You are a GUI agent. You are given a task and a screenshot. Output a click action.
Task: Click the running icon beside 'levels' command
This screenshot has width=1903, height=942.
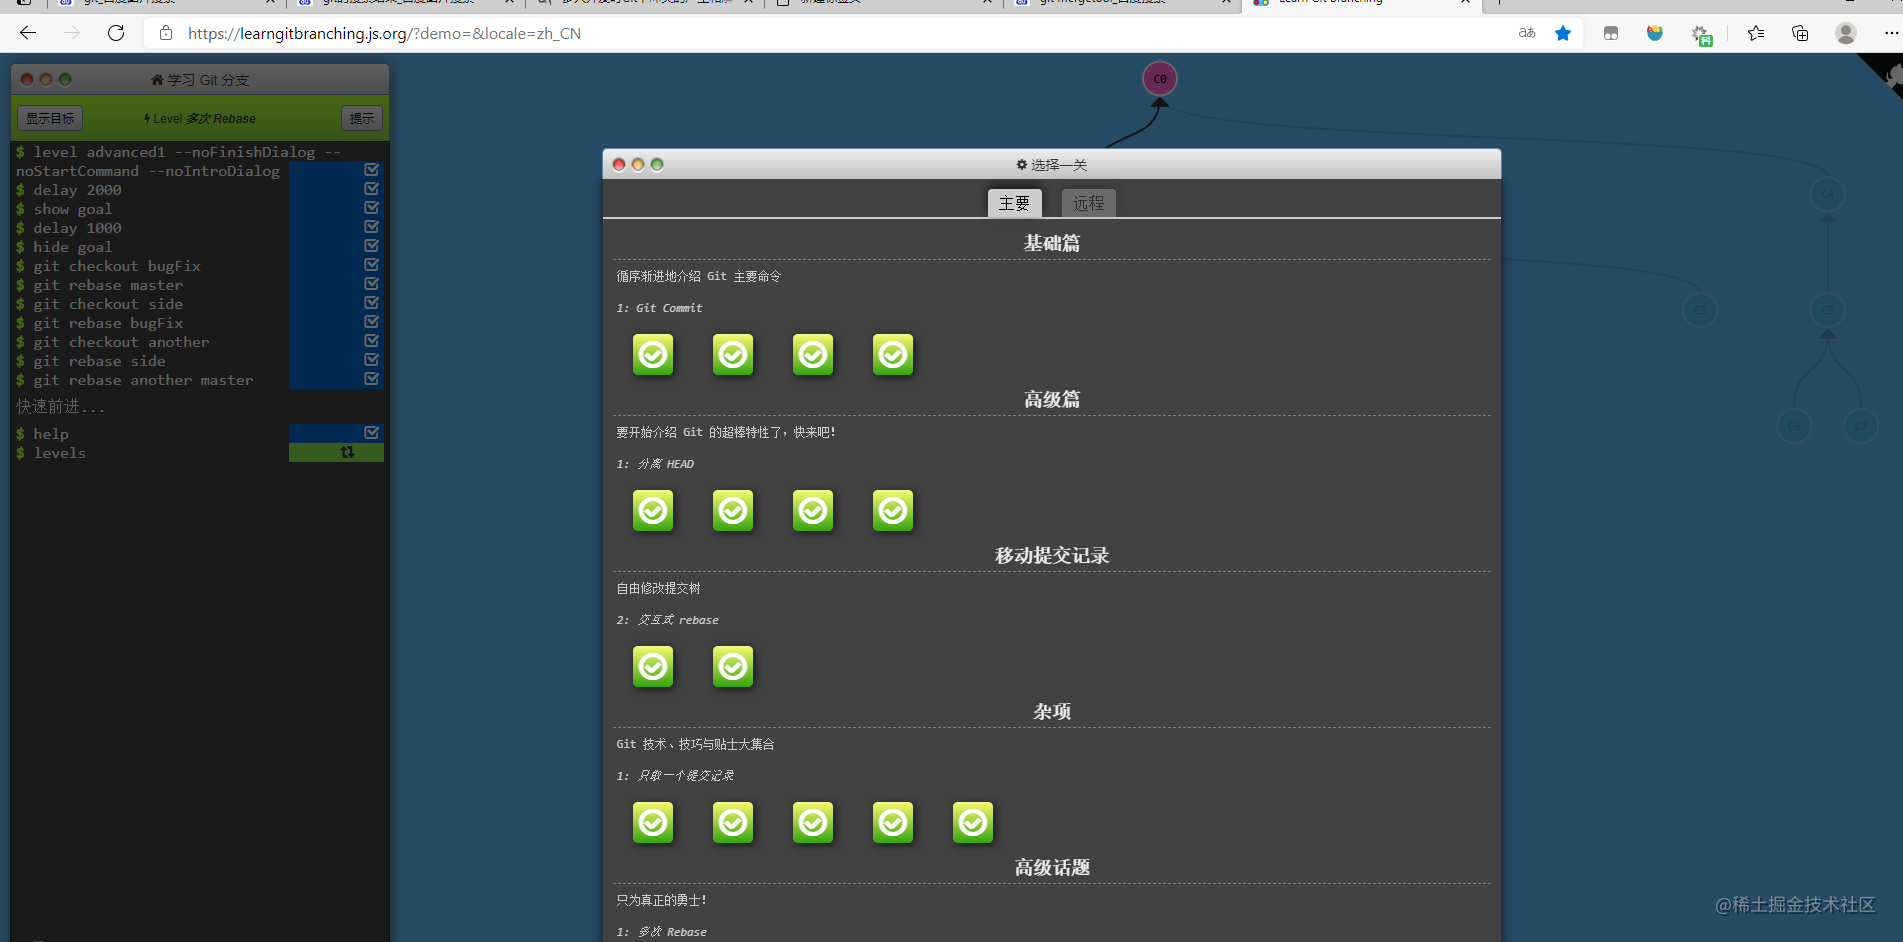point(347,452)
